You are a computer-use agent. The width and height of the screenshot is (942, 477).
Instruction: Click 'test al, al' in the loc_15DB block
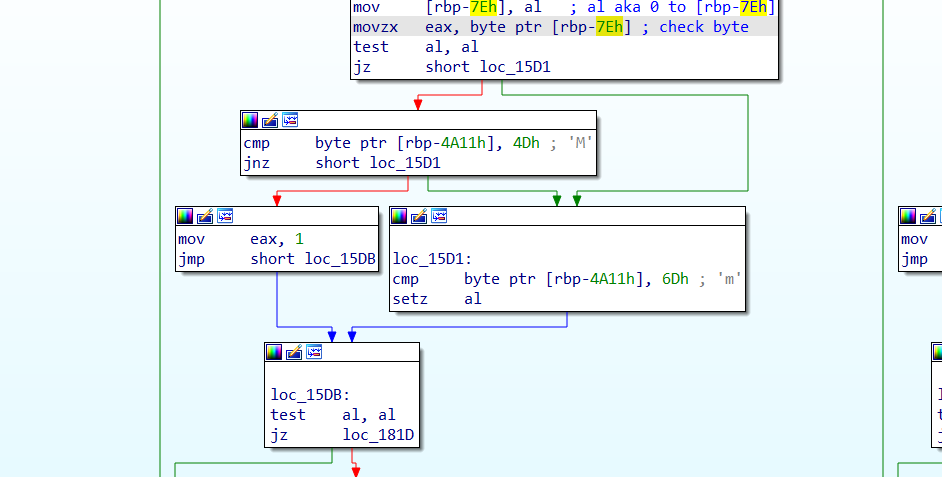(x=333, y=415)
